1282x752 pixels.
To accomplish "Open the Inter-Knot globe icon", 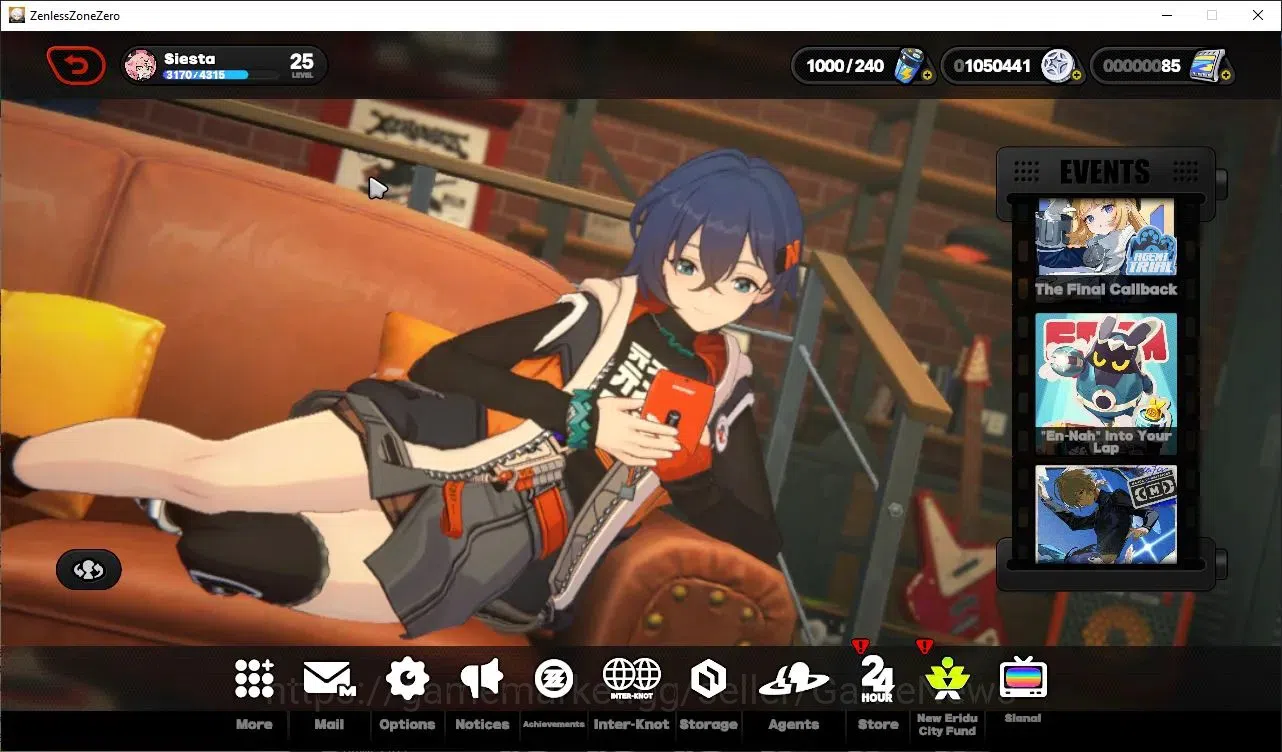I will pyautogui.click(x=632, y=677).
